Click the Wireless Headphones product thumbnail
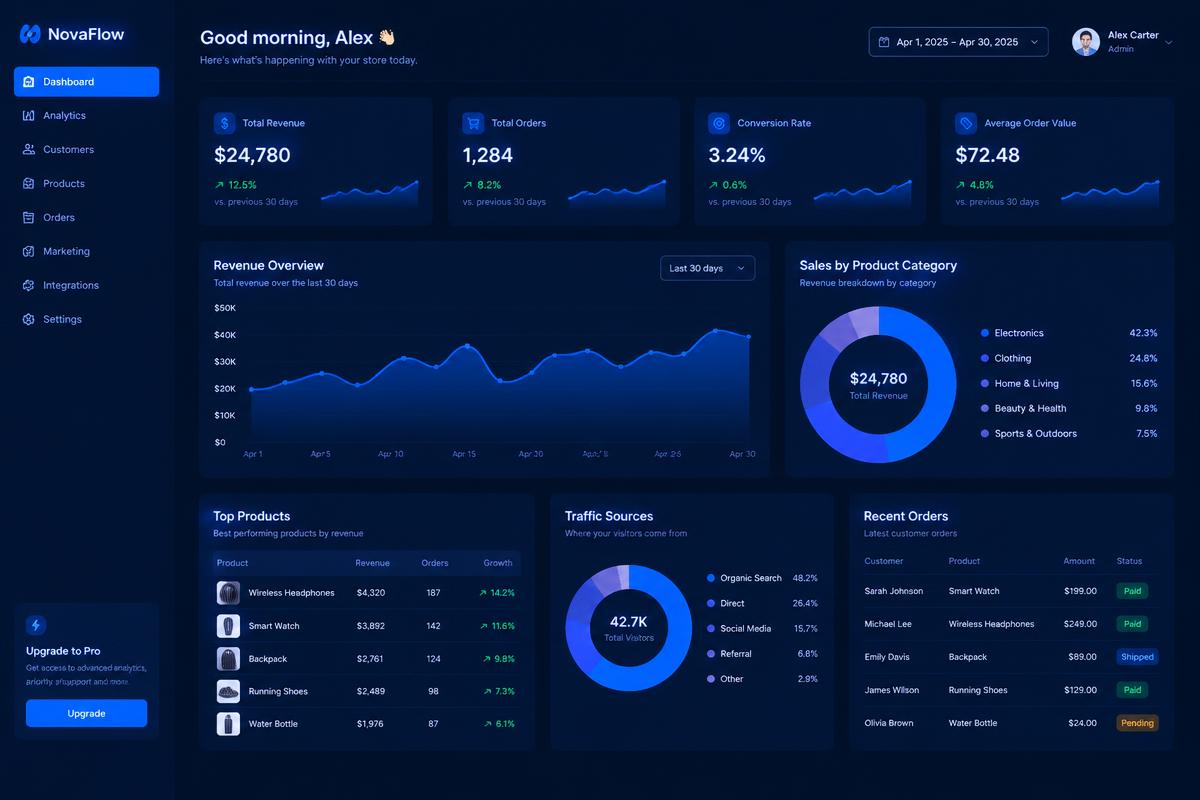Image resolution: width=1200 pixels, height=800 pixels. click(x=228, y=593)
